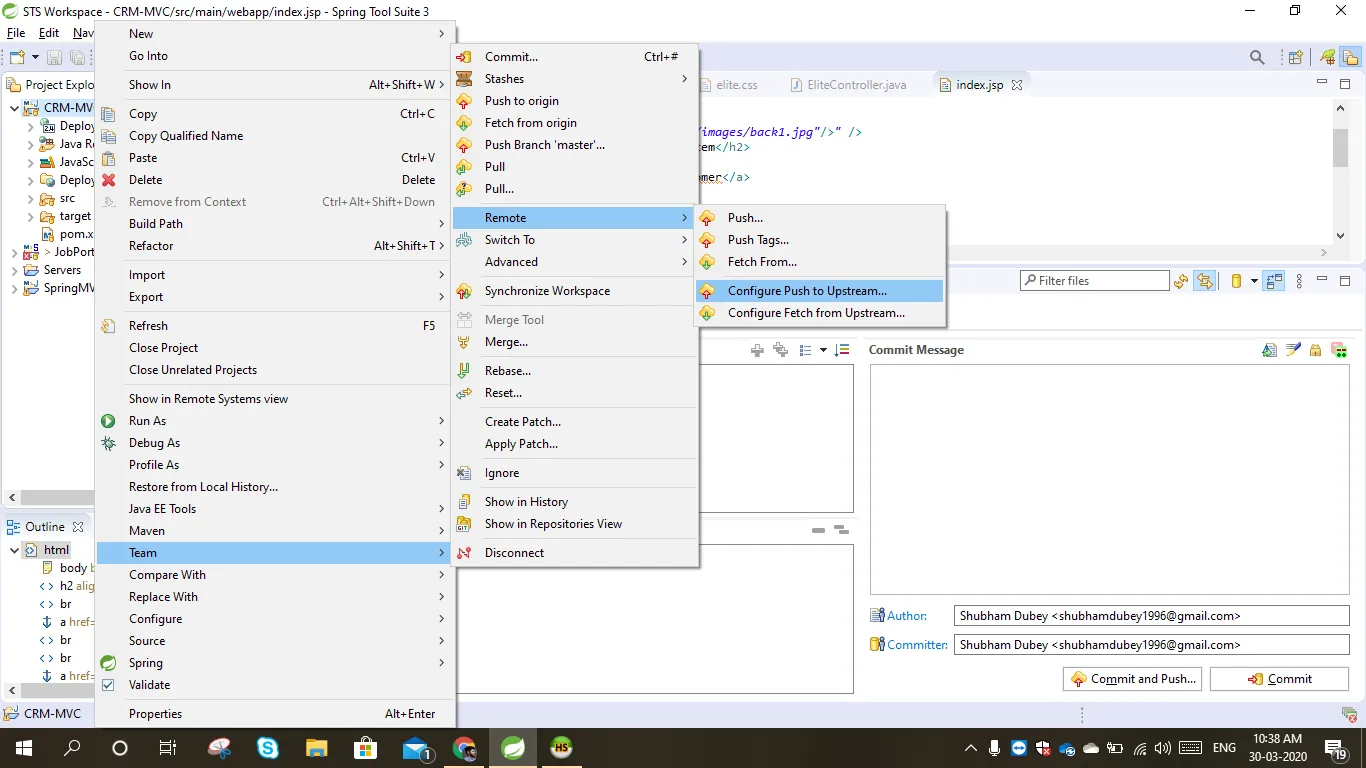This screenshot has height=768, width=1366.
Task: Click the Fetch from origin cloud icon
Action: 464,123
